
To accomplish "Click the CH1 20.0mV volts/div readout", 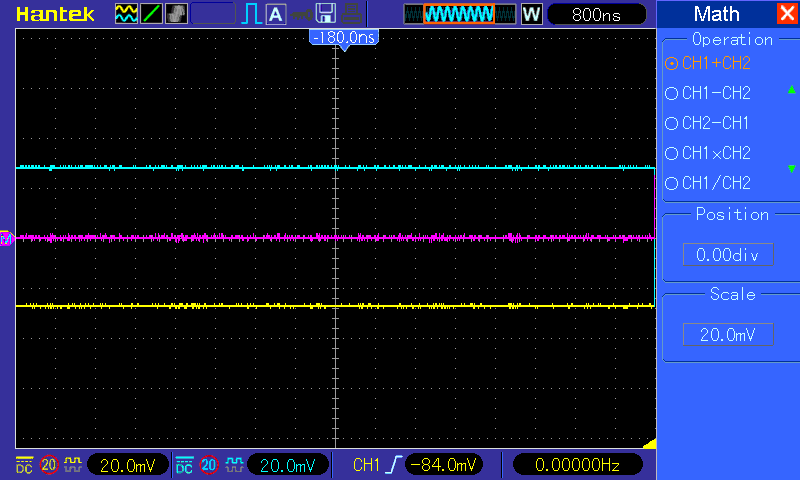I will (x=128, y=465).
